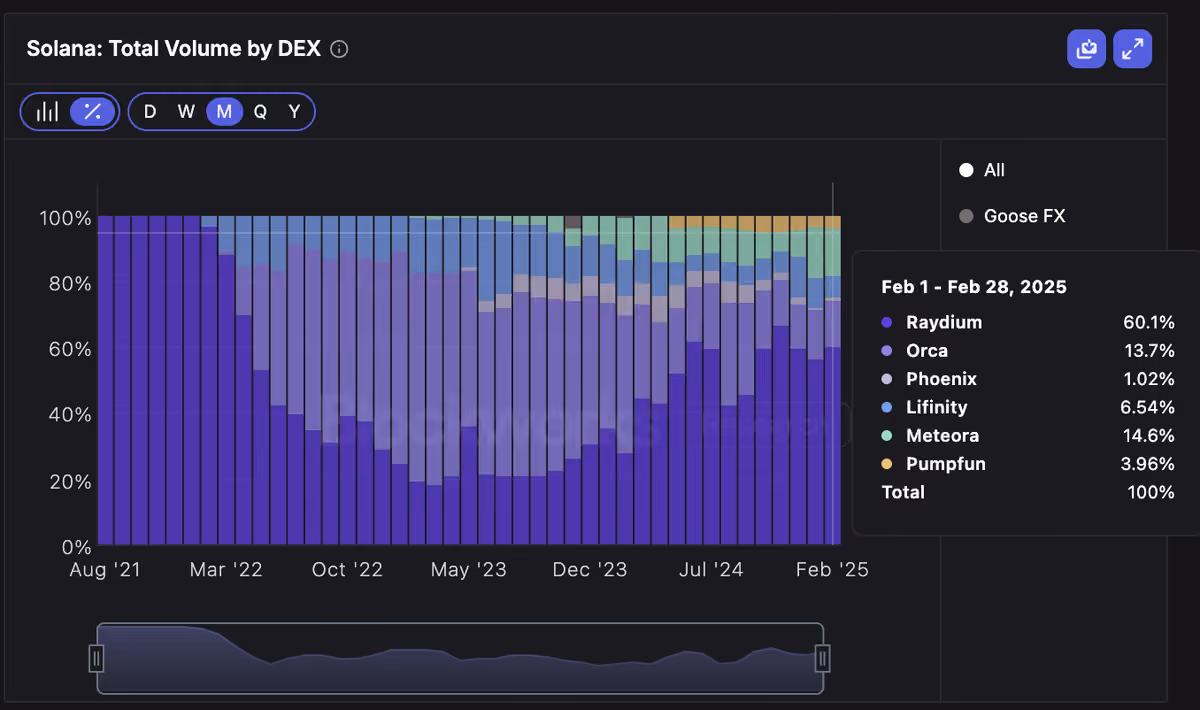Viewport: 1200px width, 710px height.
Task: Click the Oct '22 x-axis label
Action: [347, 570]
